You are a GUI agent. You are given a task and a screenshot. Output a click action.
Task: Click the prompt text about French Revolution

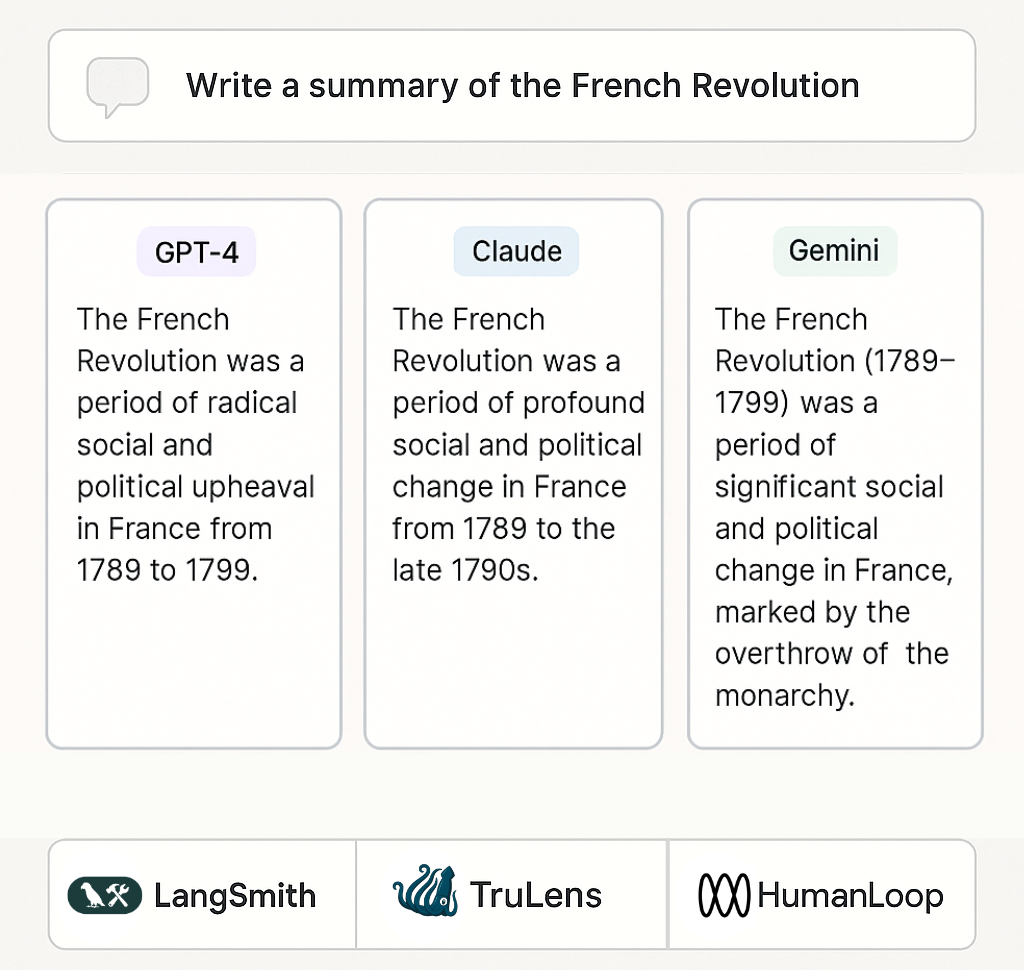click(x=522, y=86)
